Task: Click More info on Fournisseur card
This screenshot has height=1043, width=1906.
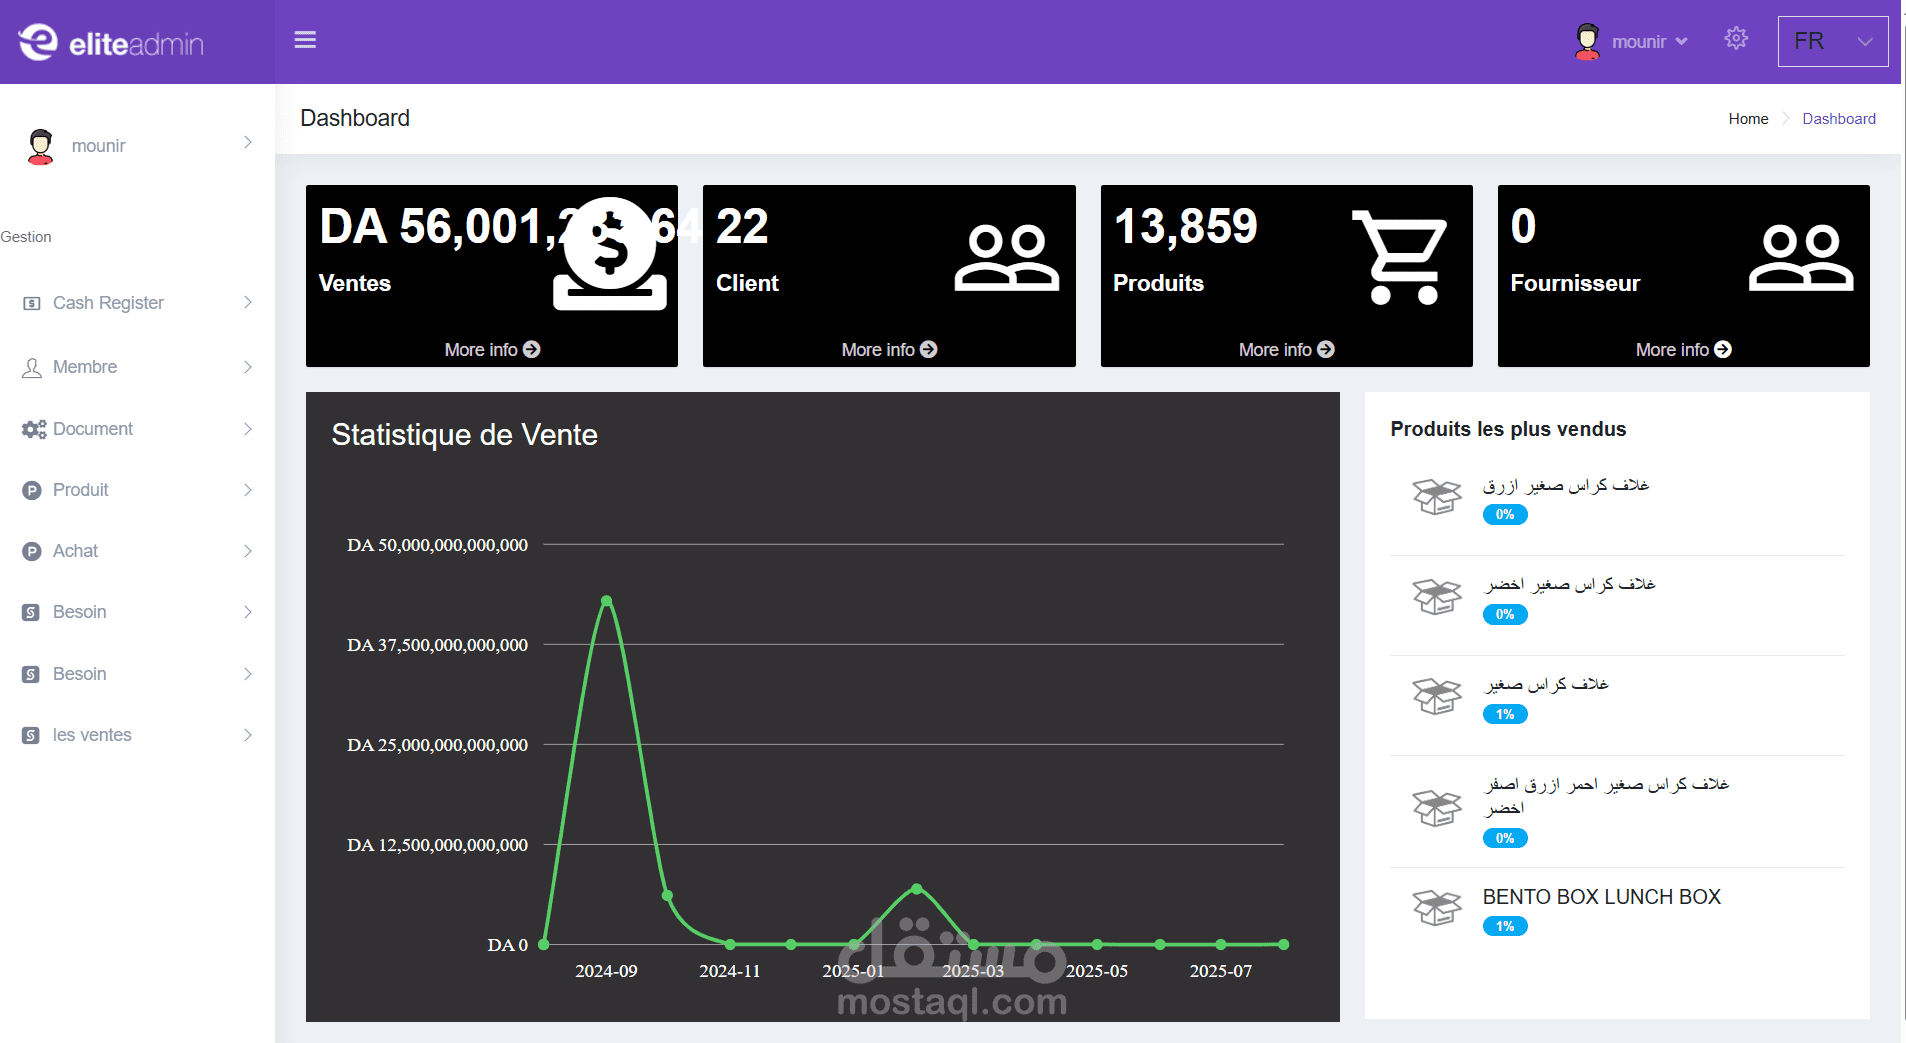Action: pos(1683,349)
